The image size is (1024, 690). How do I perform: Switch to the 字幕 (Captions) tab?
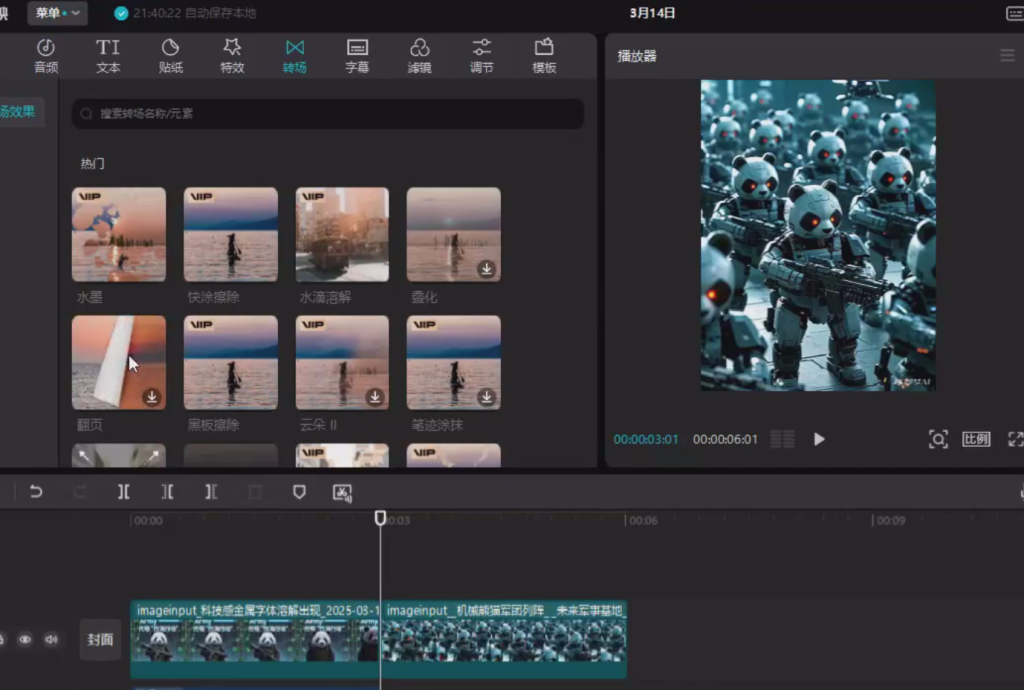[357, 56]
